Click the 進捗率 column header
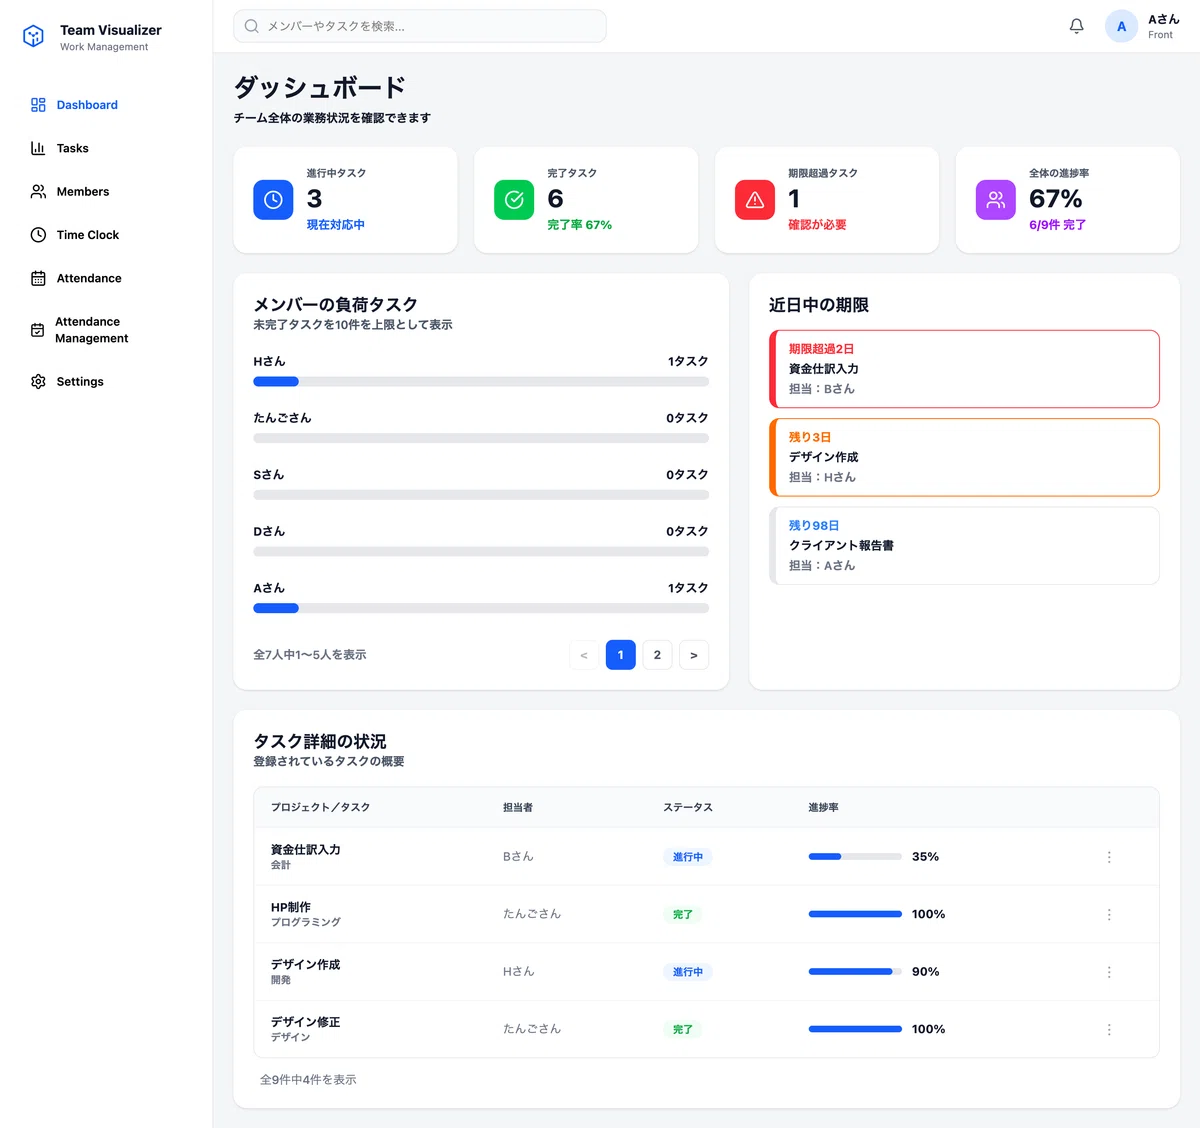 pos(823,807)
